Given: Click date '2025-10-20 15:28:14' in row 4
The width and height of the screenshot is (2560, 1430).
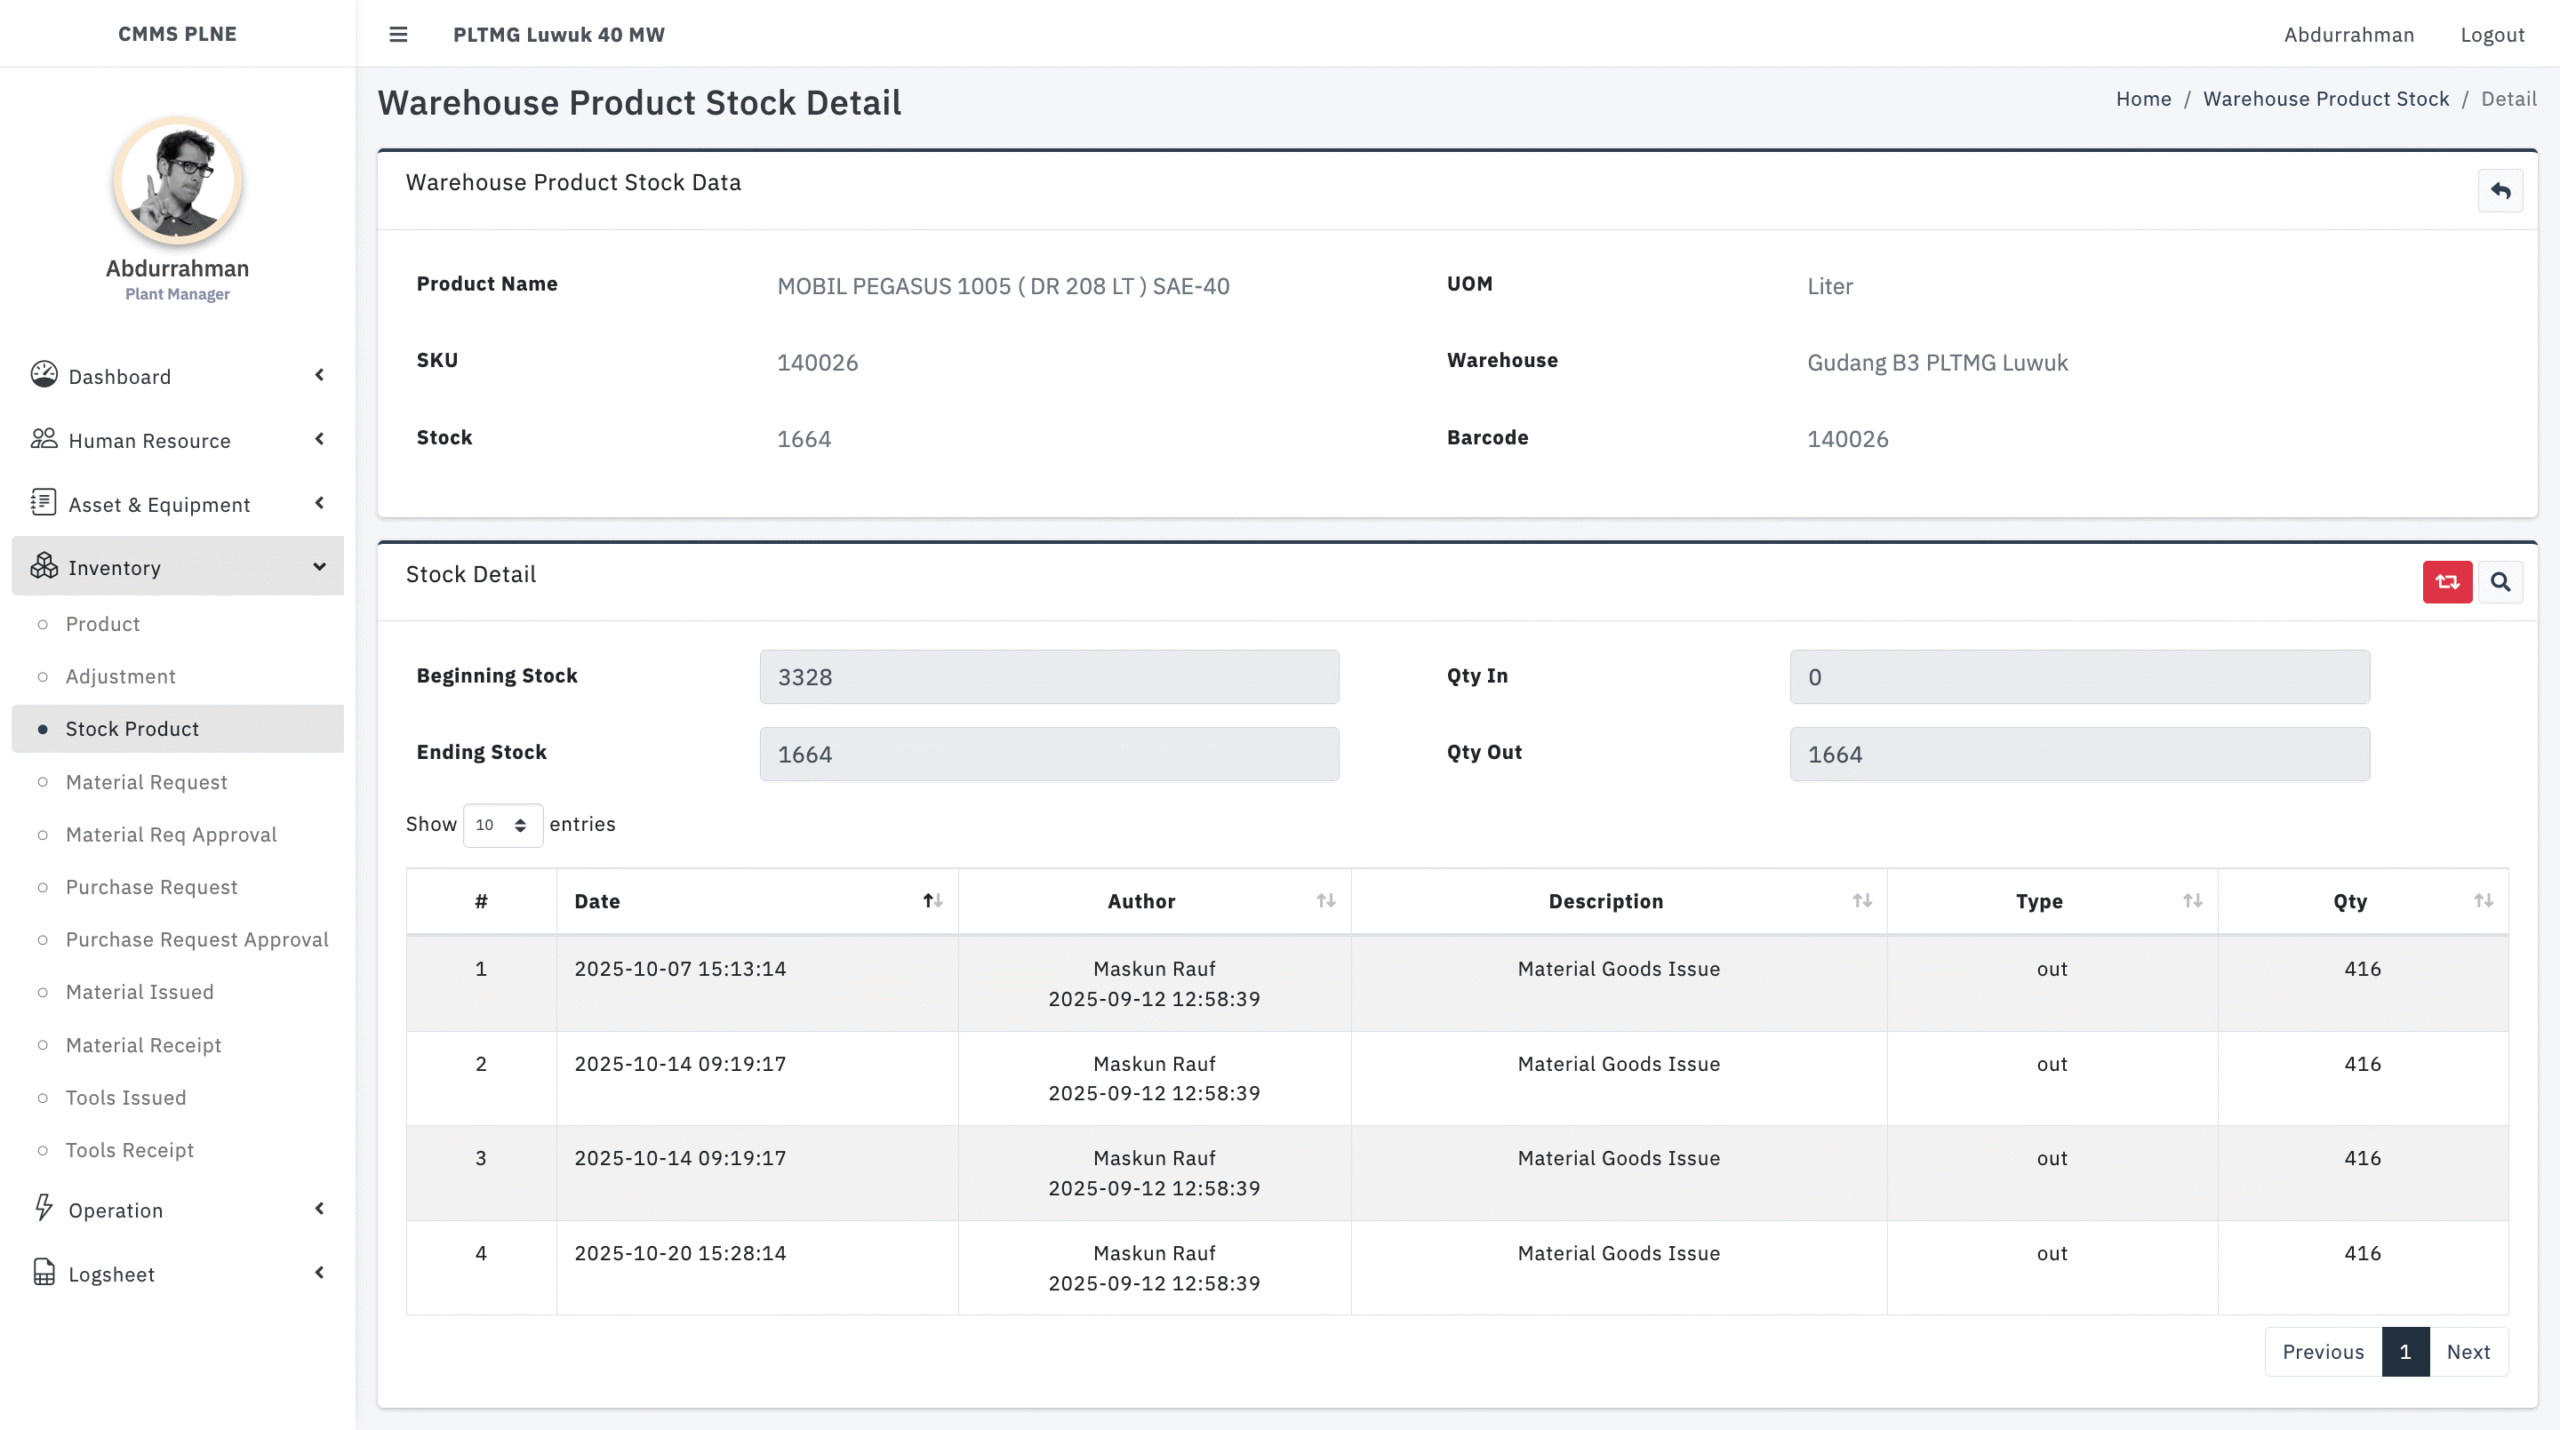Looking at the screenshot, I should coord(680,1253).
